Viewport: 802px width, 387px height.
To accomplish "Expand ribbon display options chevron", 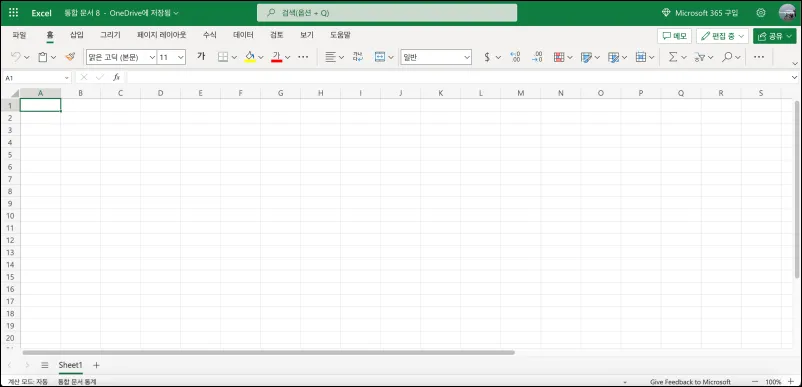I will click(x=794, y=64).
